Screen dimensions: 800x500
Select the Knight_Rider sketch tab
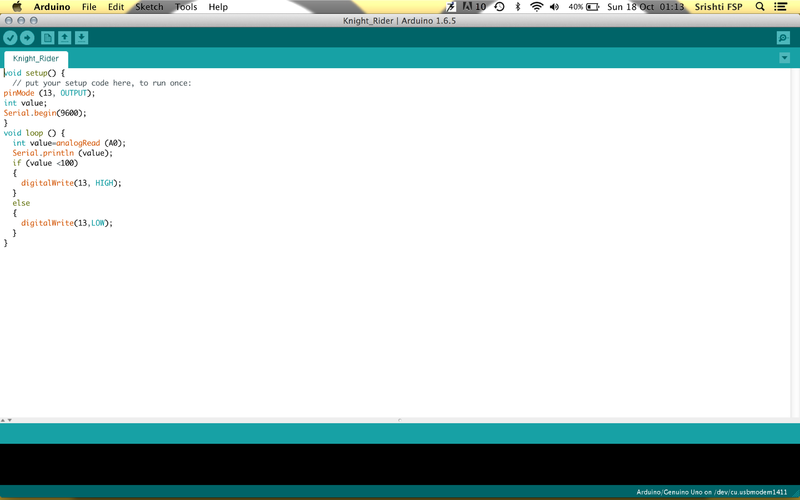36,59
